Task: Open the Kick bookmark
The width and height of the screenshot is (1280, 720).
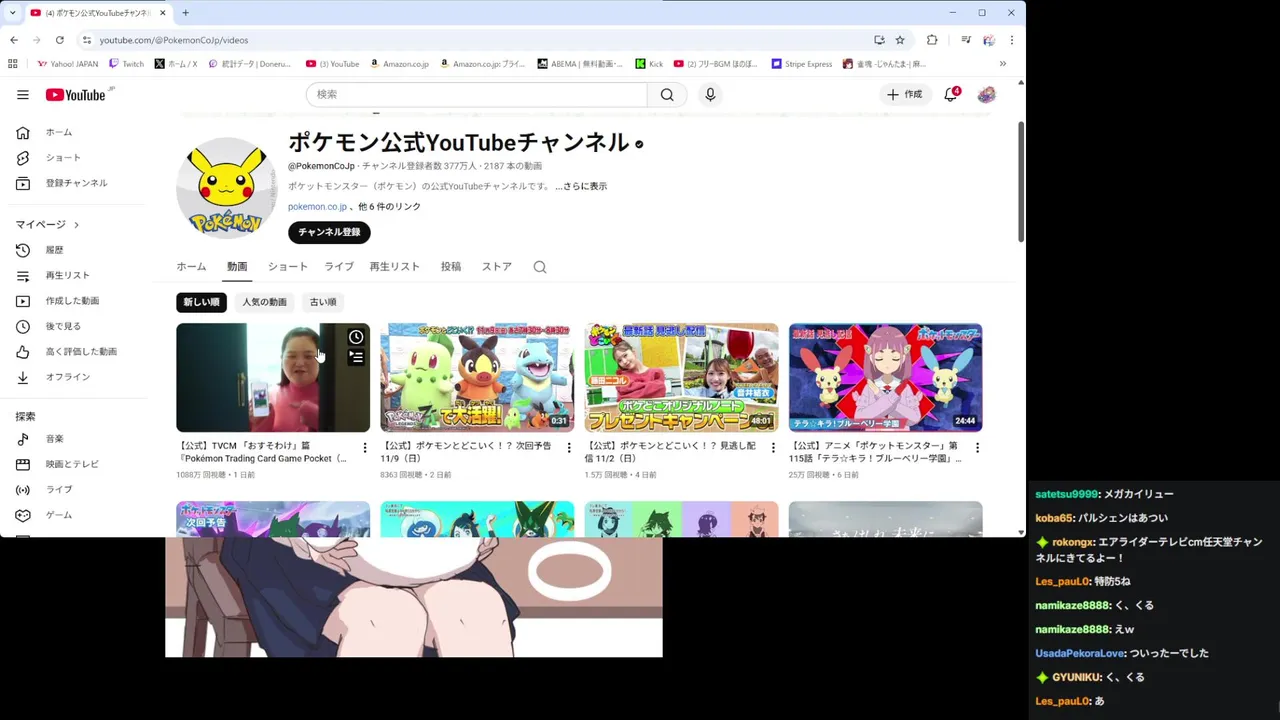Action: tap(650, 64)
